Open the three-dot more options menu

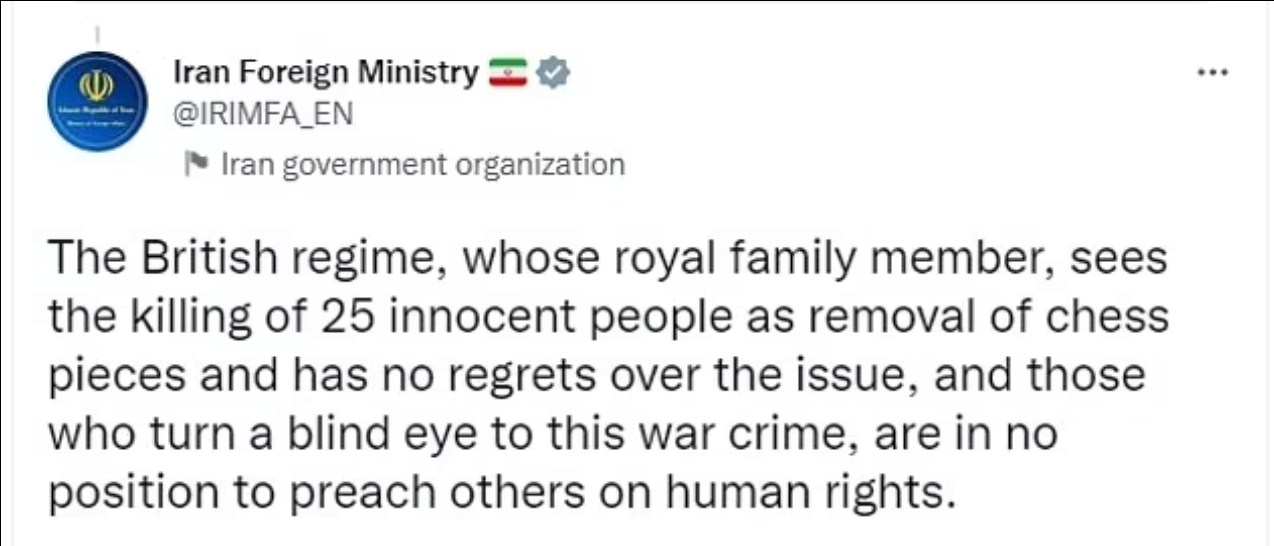(1213, 73)
